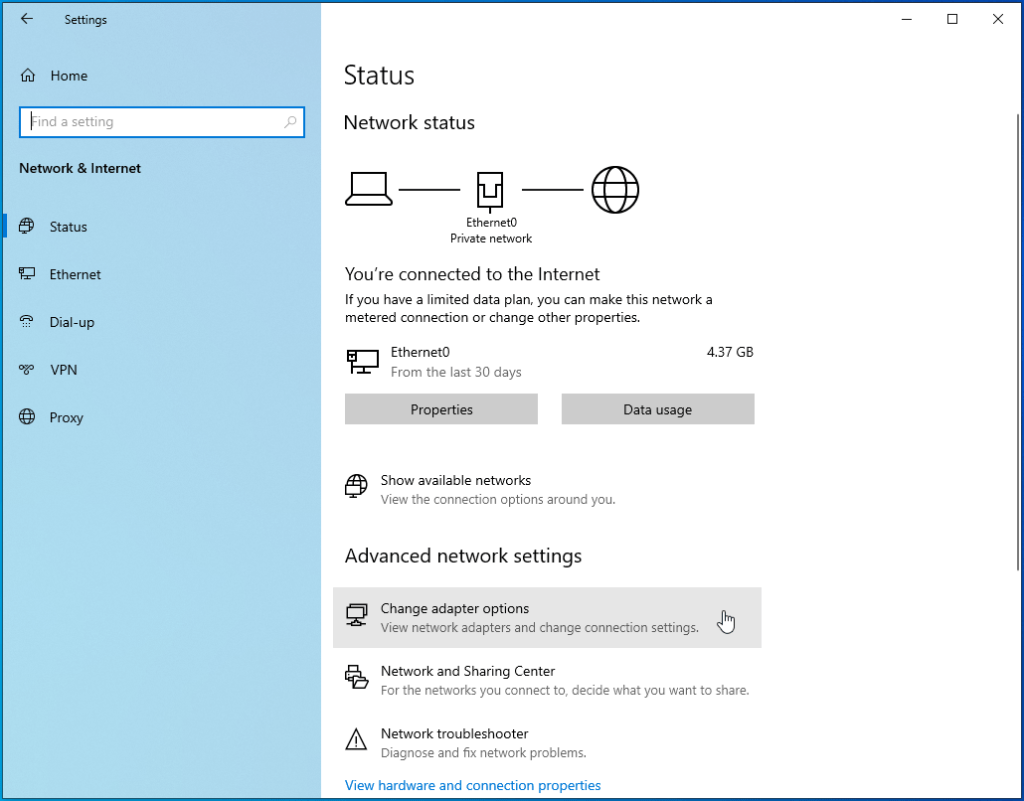
Task: Click the Change adapter options icon
Action: point(357,615)
